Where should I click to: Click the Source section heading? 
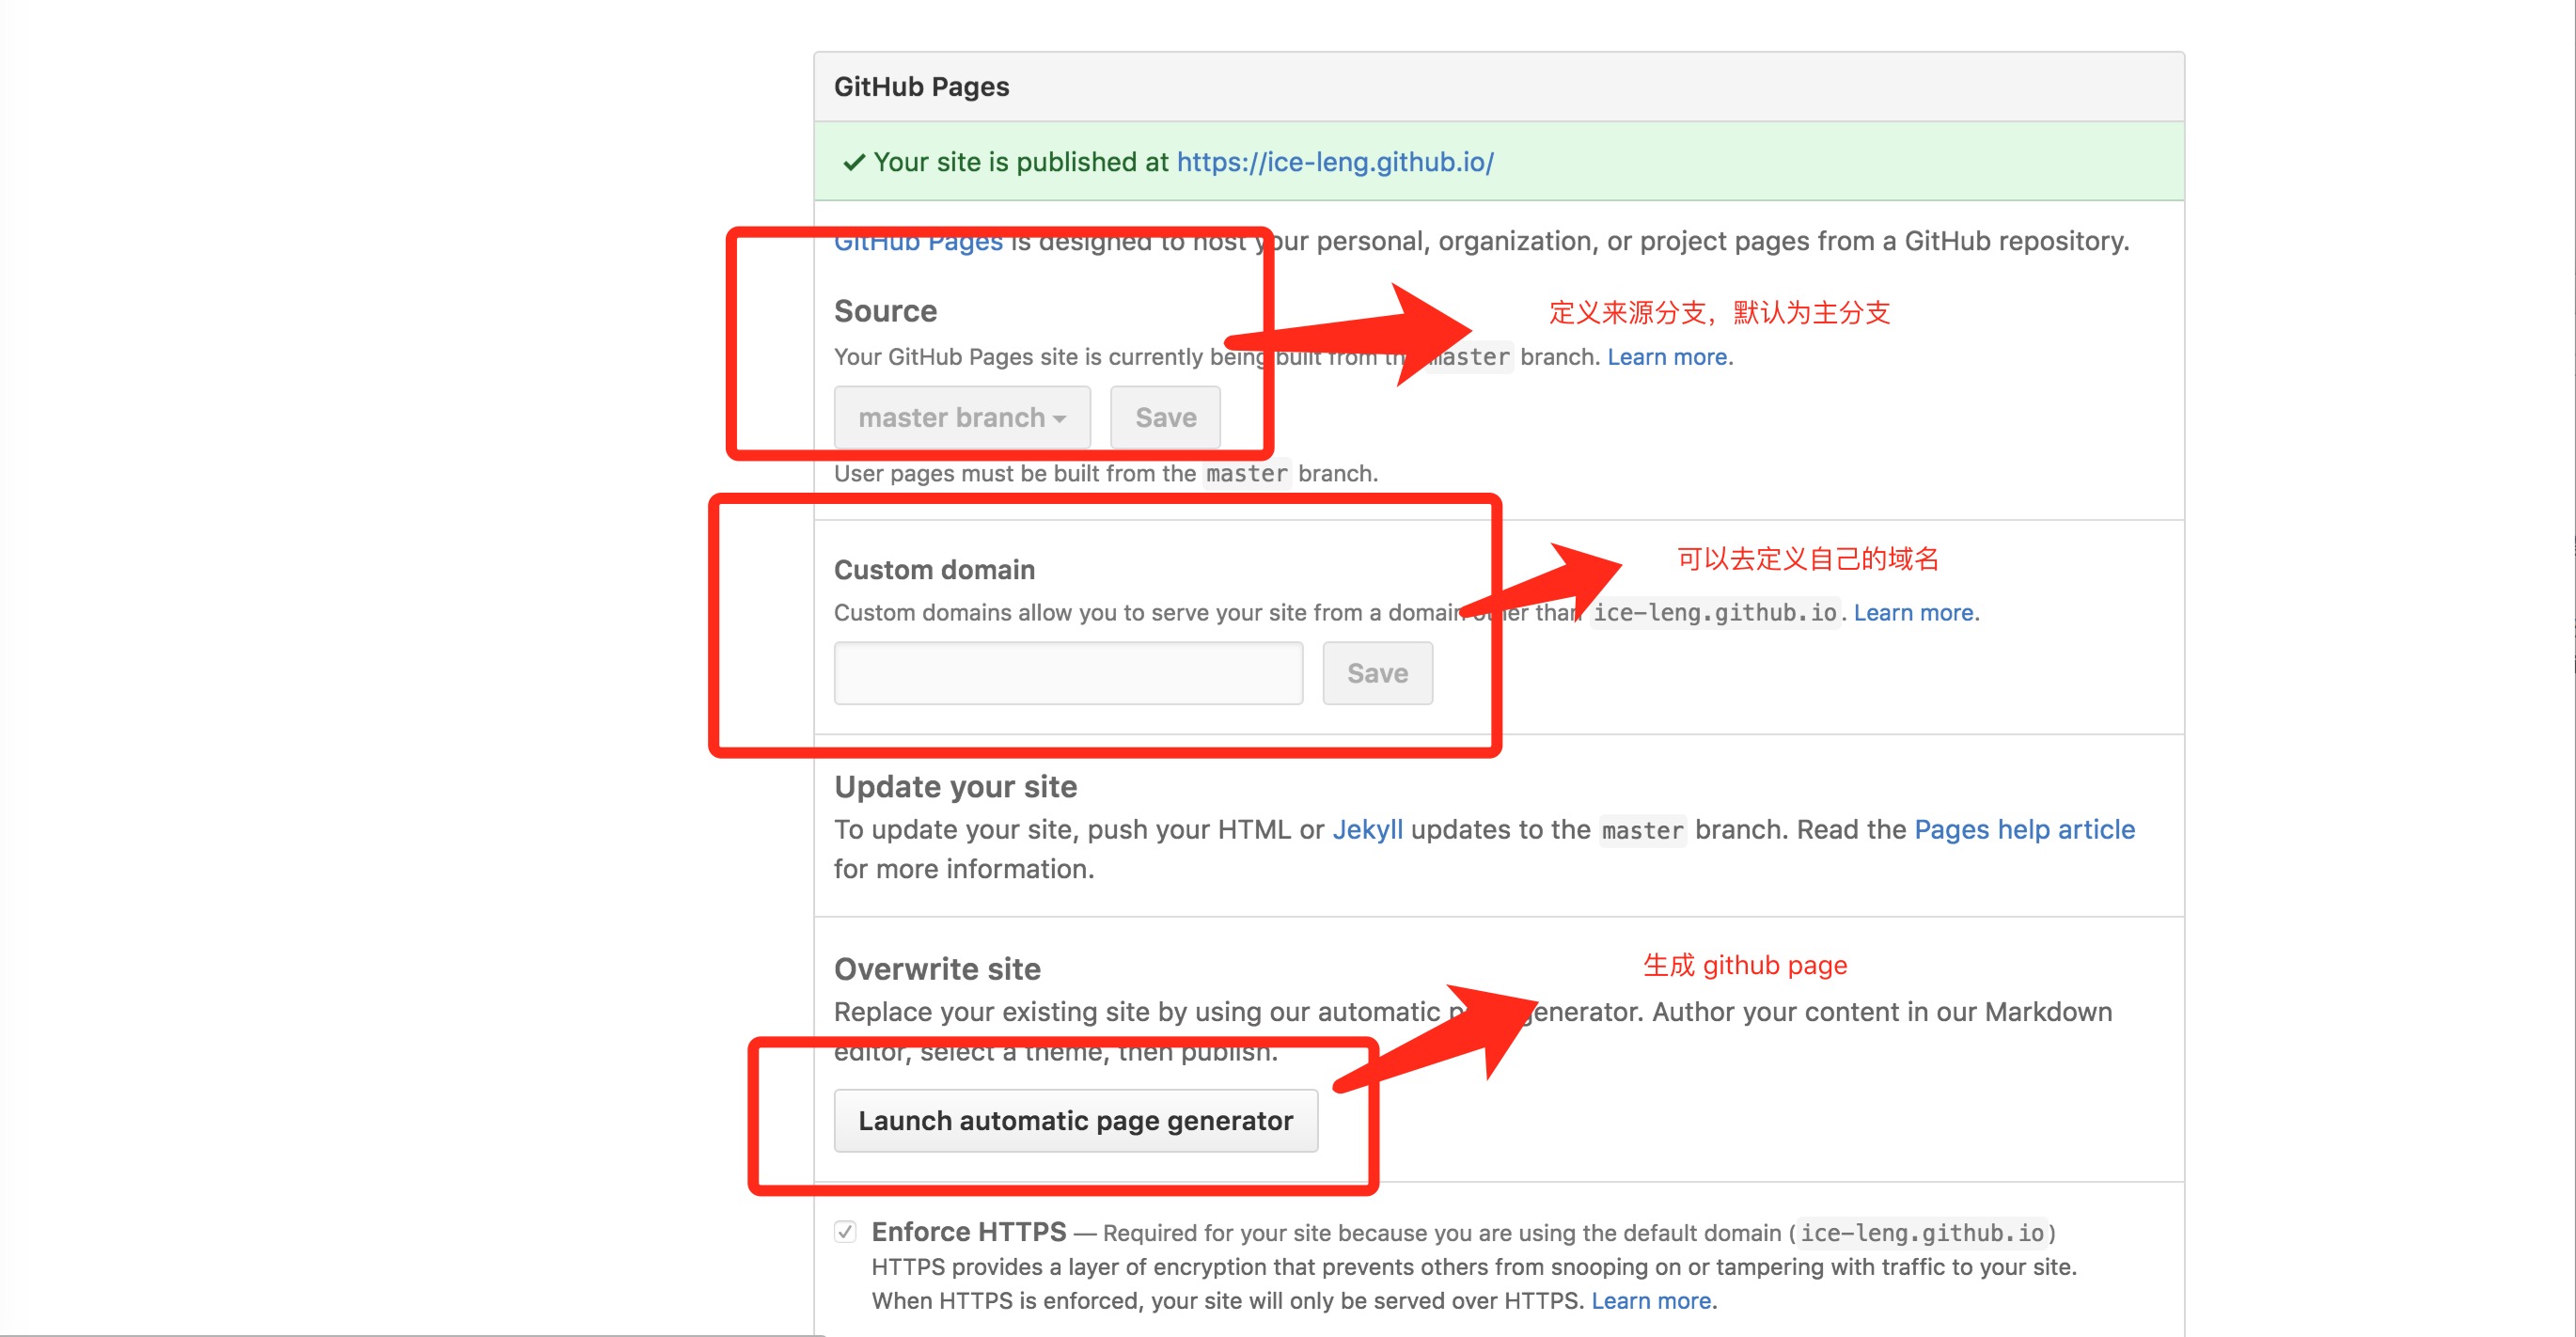(x=885, y=311)
